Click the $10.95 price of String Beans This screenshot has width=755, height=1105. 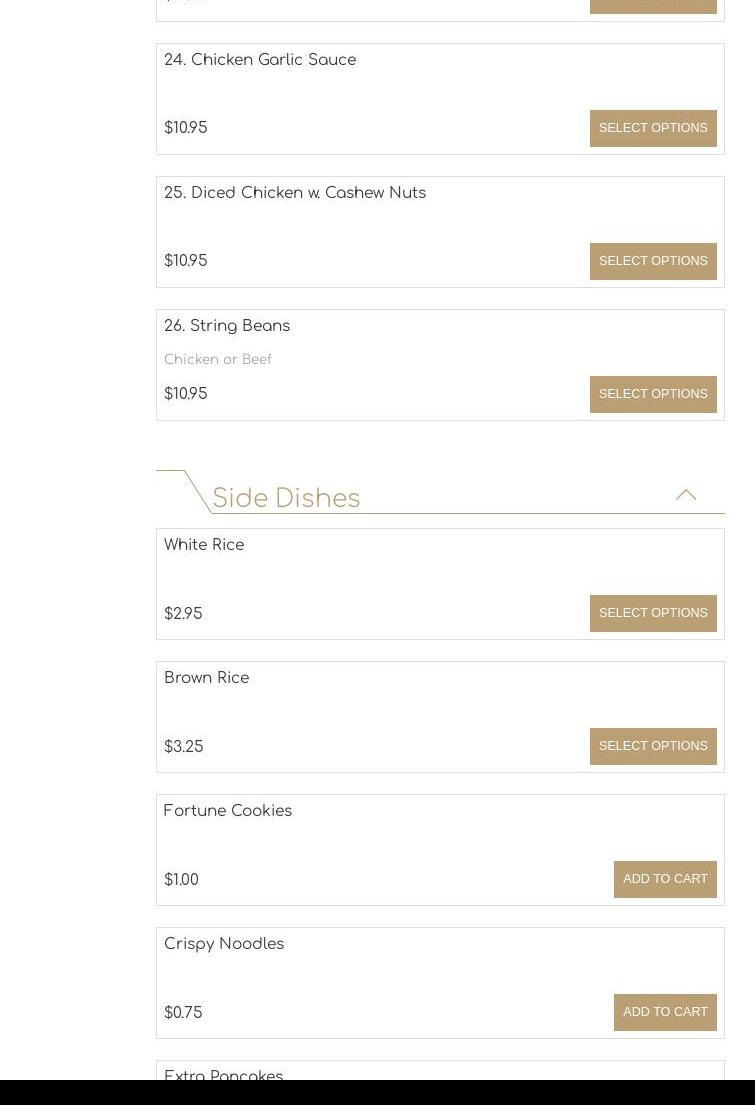[x=186, y=394]
